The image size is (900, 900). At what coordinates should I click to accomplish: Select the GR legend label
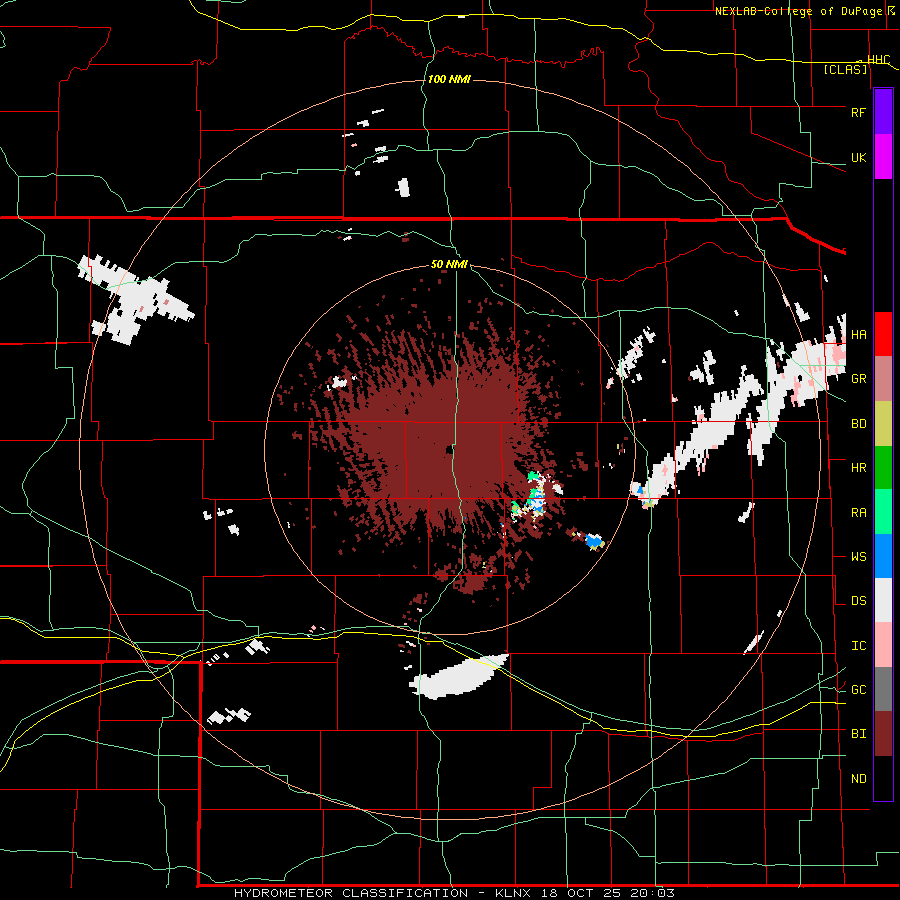858,379
